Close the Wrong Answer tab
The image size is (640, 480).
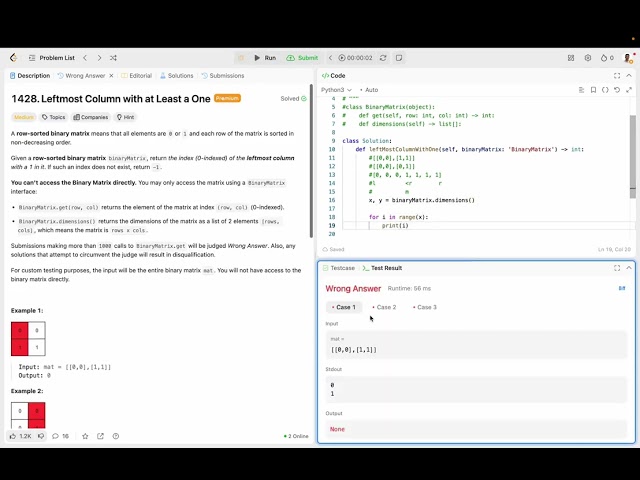tap(111, 76)
